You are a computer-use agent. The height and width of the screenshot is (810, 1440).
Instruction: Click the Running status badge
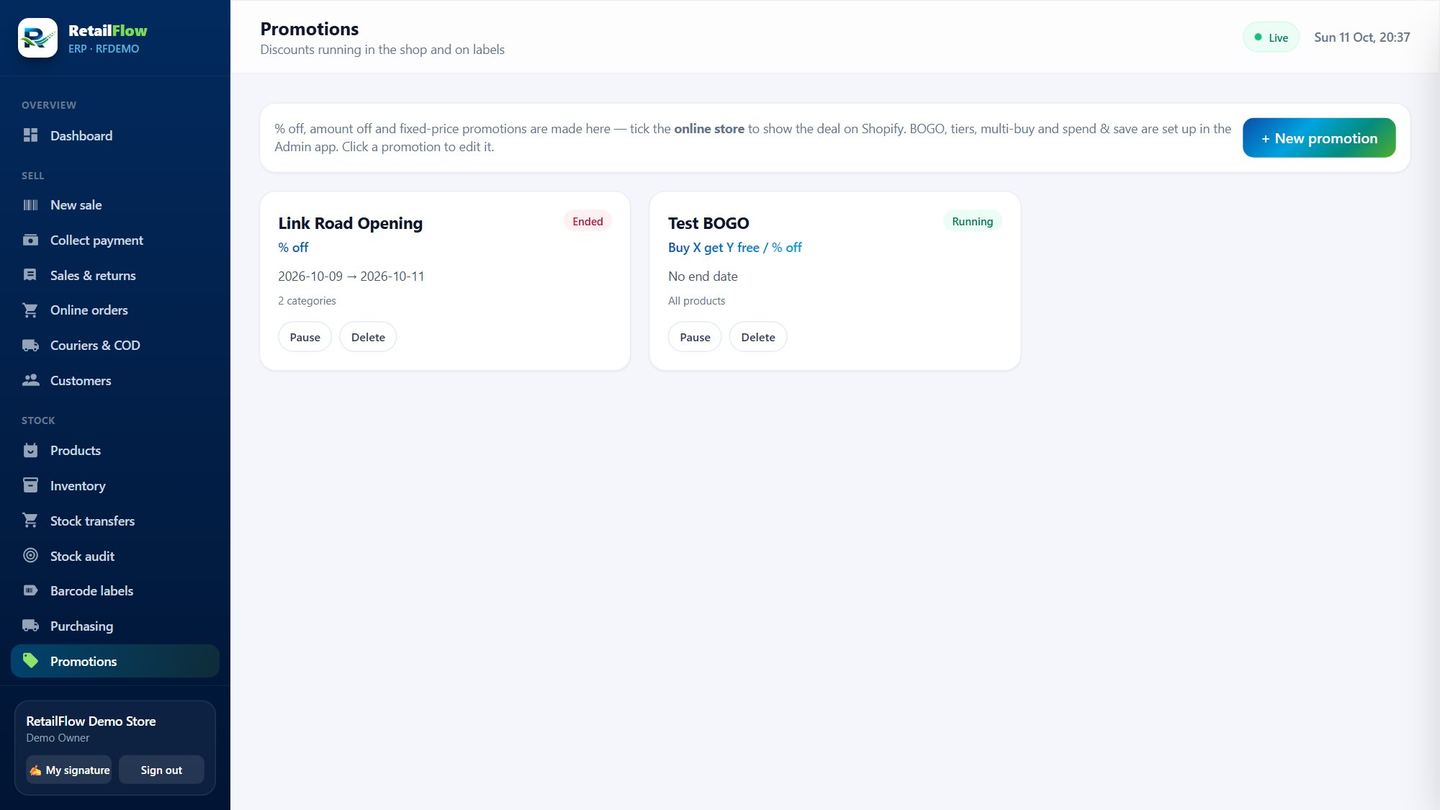(x=972, y=221)
